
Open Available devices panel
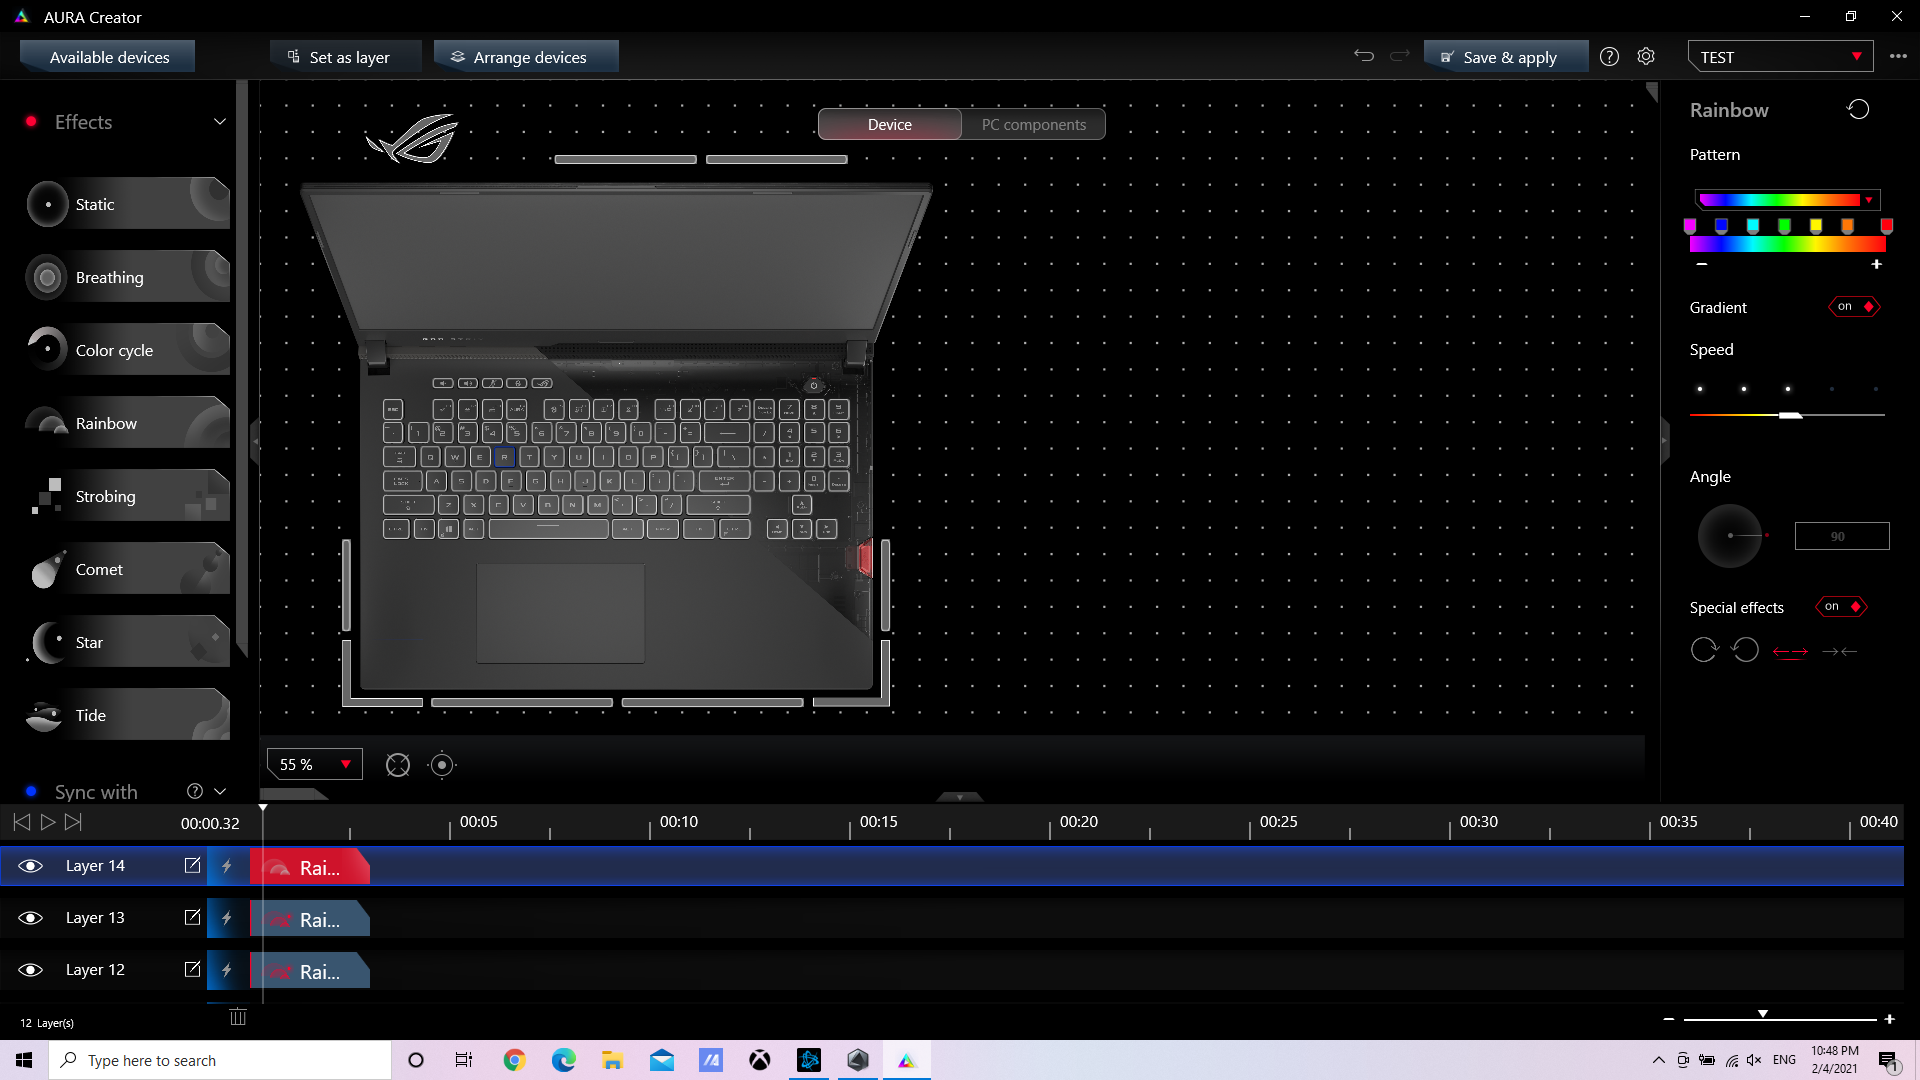[x=108, y=57]
